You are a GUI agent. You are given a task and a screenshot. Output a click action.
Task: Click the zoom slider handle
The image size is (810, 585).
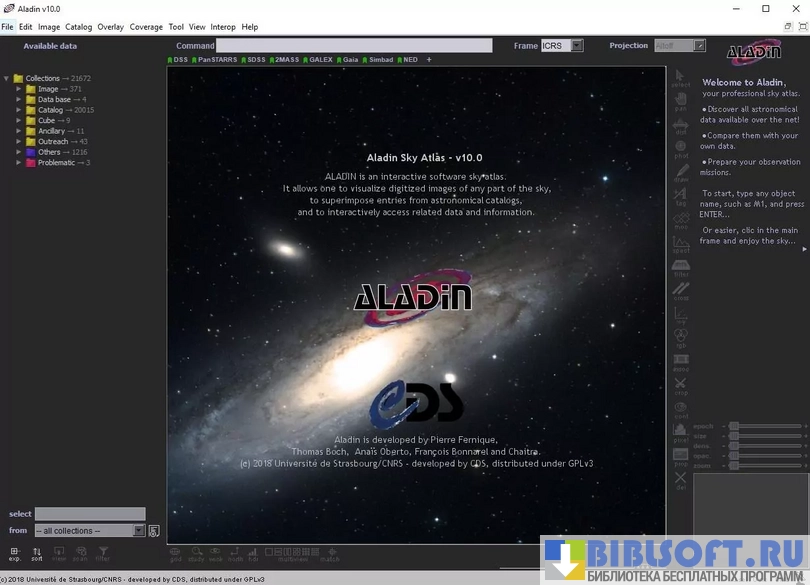pos(733,466)
